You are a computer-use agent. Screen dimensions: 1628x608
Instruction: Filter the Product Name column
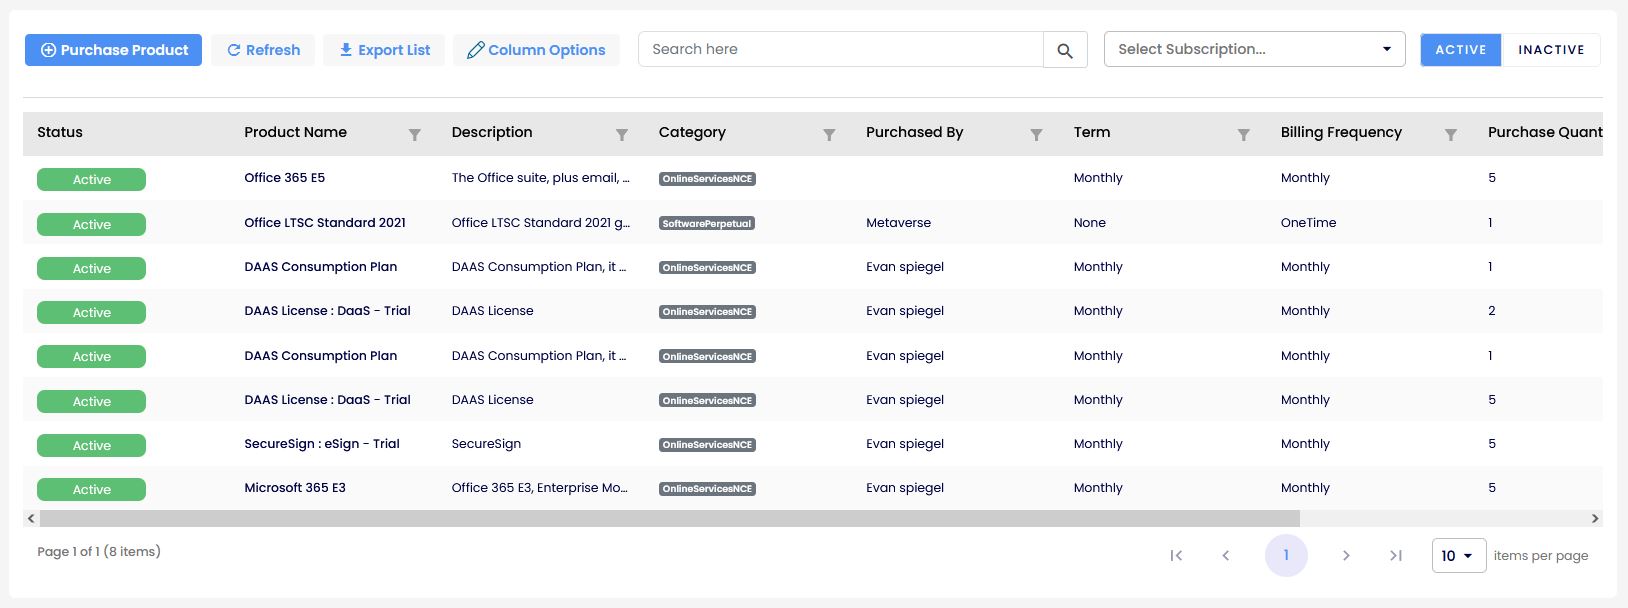coord(415,135)
